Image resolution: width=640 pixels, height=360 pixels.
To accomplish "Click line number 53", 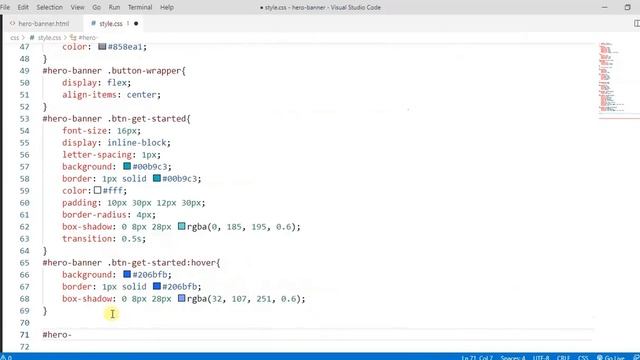I will [x=24, y=119].
